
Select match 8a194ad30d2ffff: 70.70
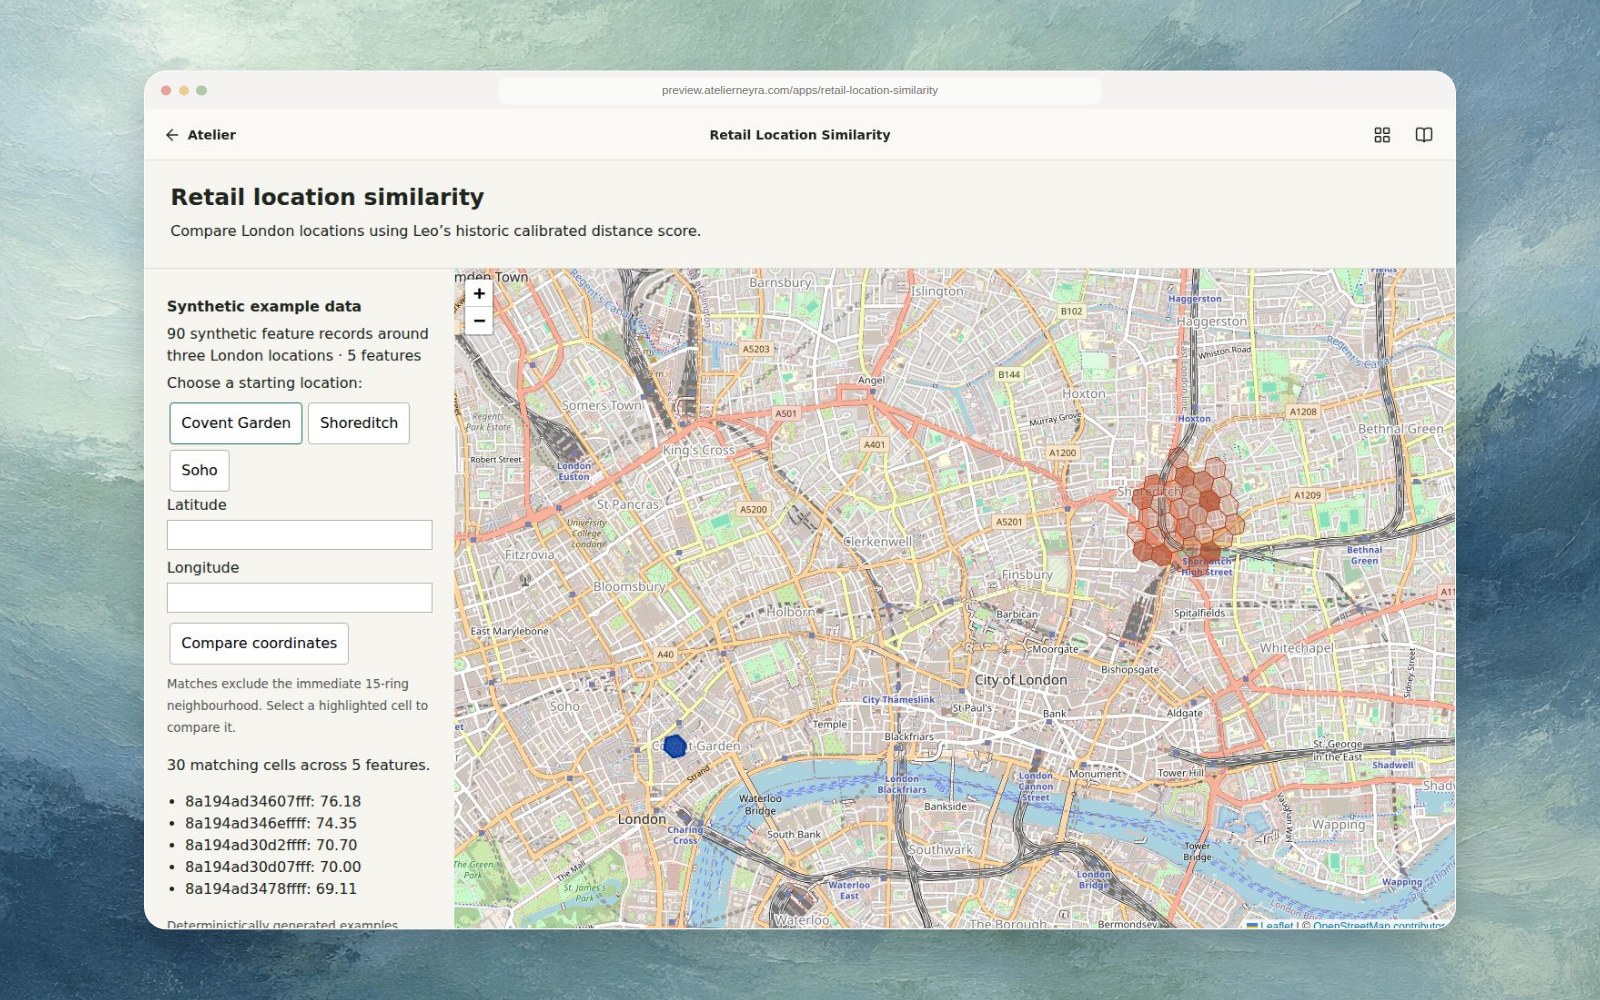click(x=271, y=845)
